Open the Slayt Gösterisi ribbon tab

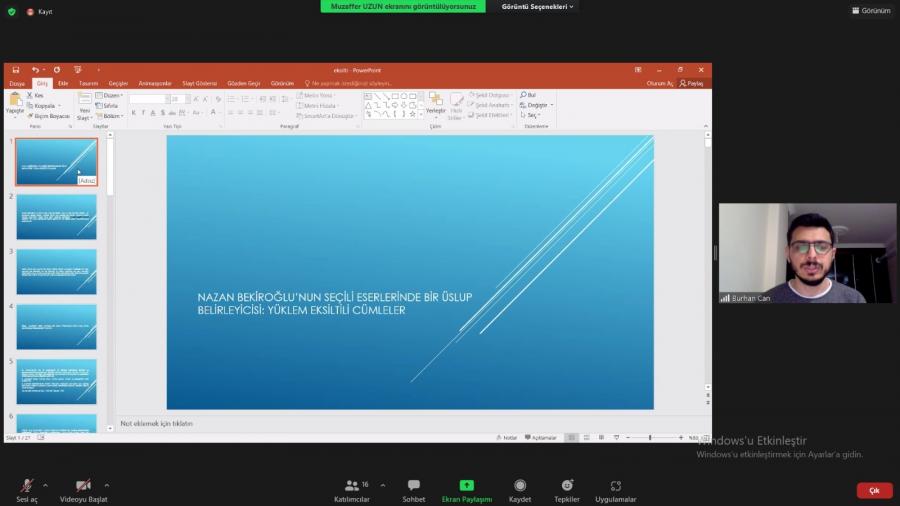pos(201,83)
